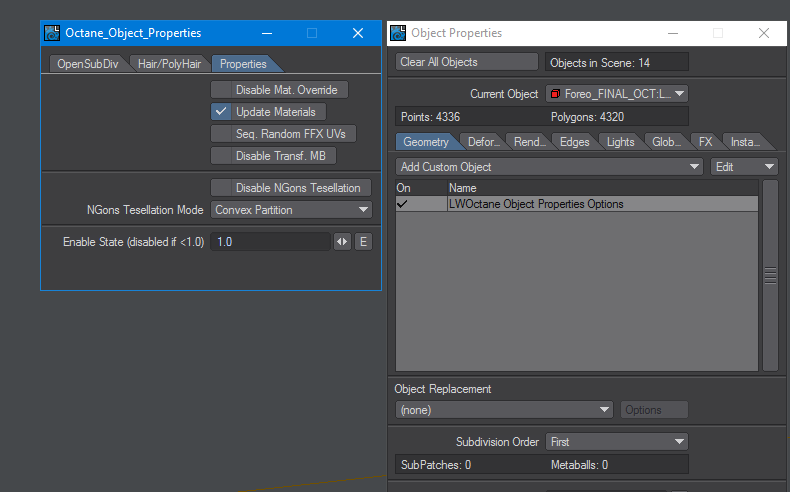Open the Instancer tab

click(745, 142)
